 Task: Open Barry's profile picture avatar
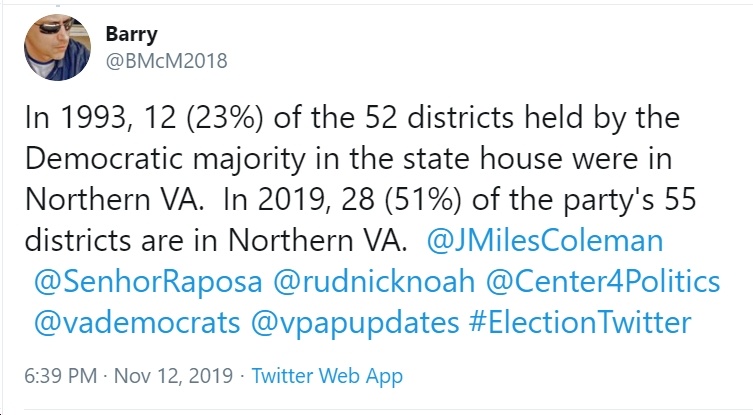click(x=57, y=47)
